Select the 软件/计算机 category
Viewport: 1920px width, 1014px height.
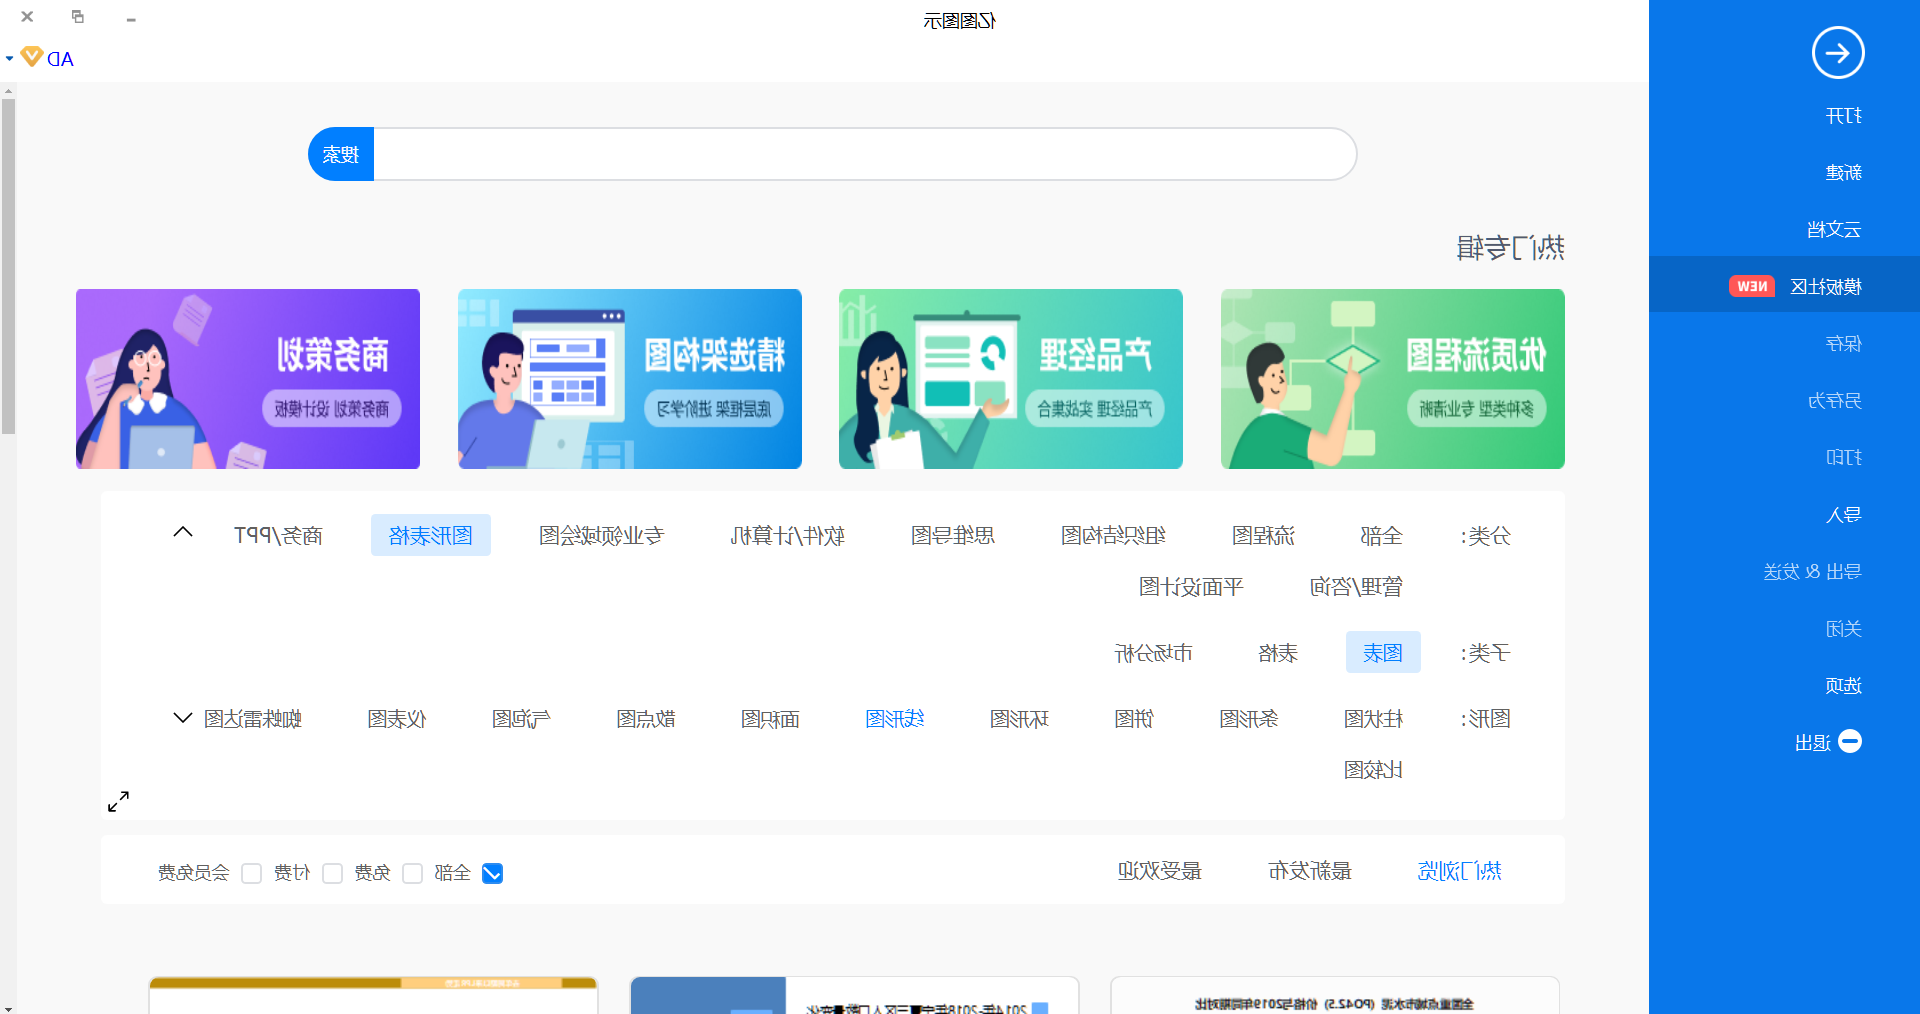(787, 536)
